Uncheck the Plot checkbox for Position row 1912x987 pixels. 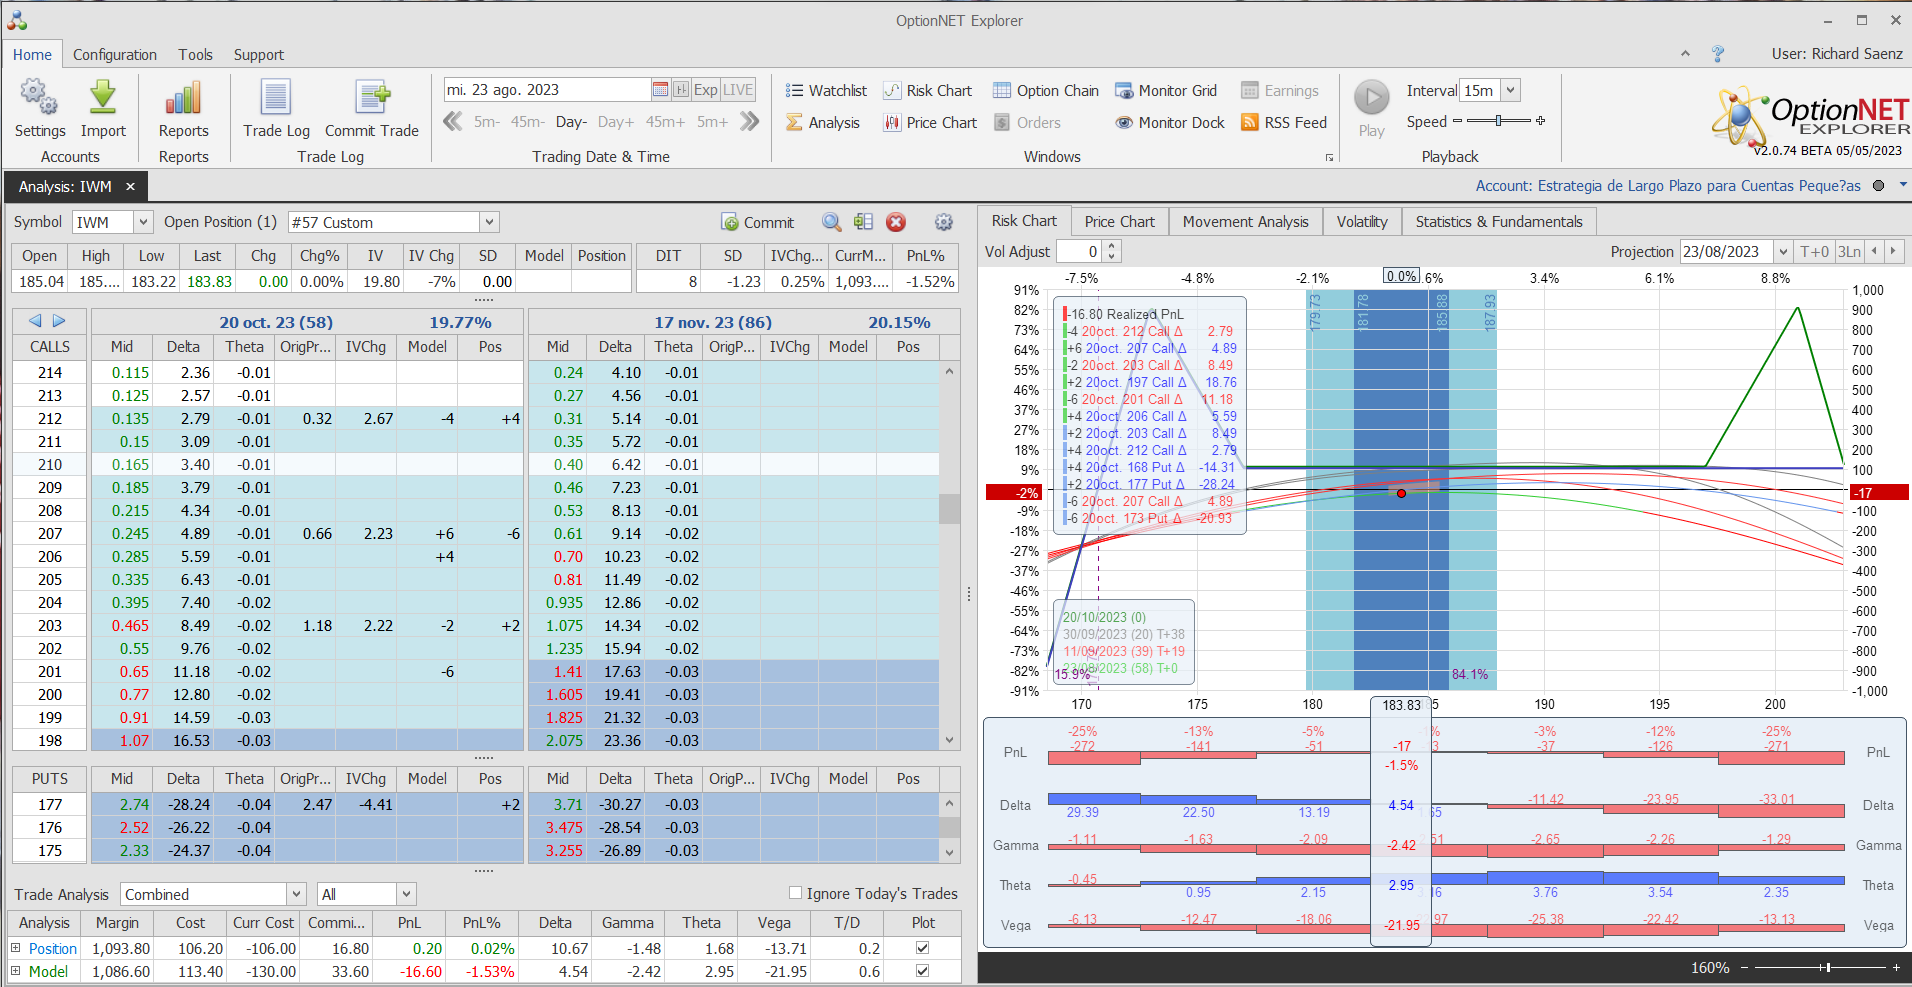[x=922, y=948]
